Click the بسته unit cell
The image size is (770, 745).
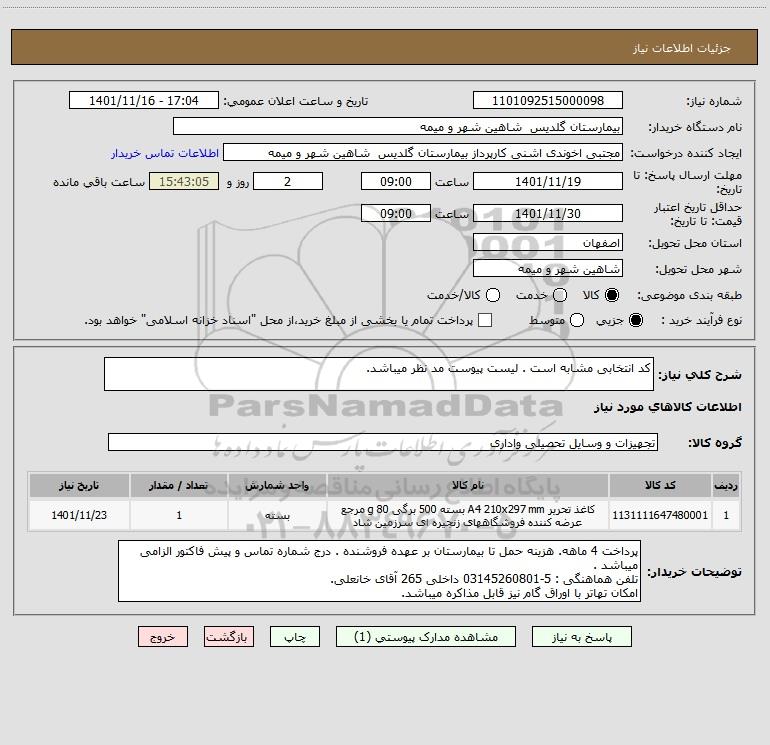[x=277, y=515]
